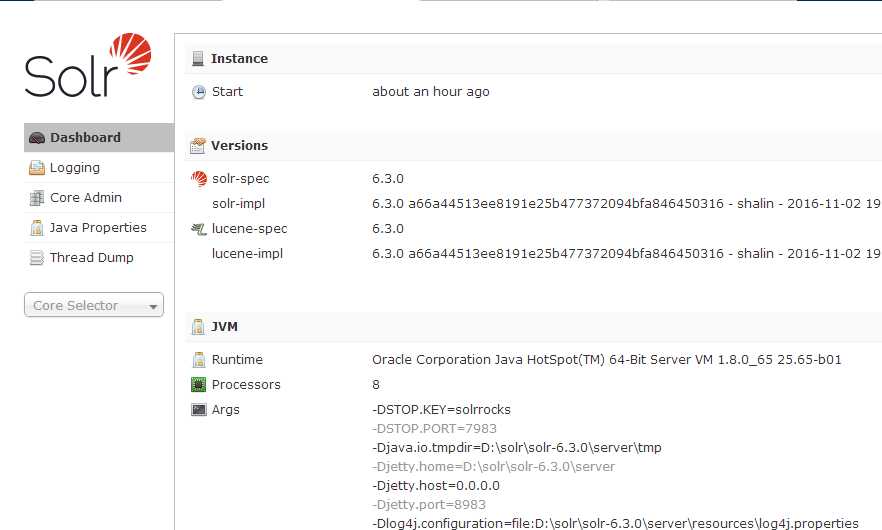
Task: Click the -Dlog4j.configuration argument
Action: click(615, 523)
